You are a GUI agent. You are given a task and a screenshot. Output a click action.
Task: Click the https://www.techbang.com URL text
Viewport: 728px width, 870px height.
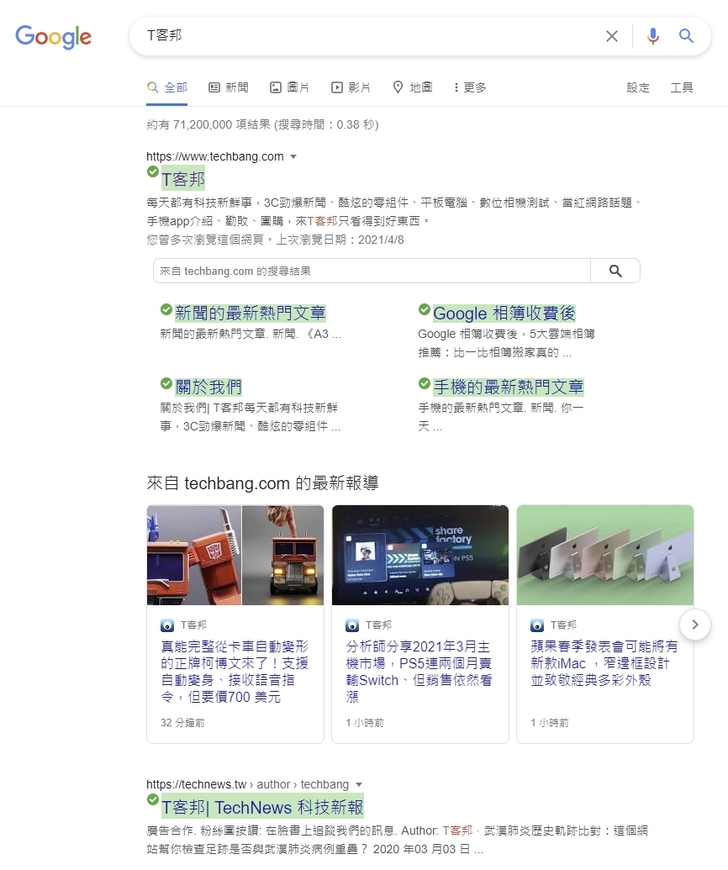tap(215, 156)
